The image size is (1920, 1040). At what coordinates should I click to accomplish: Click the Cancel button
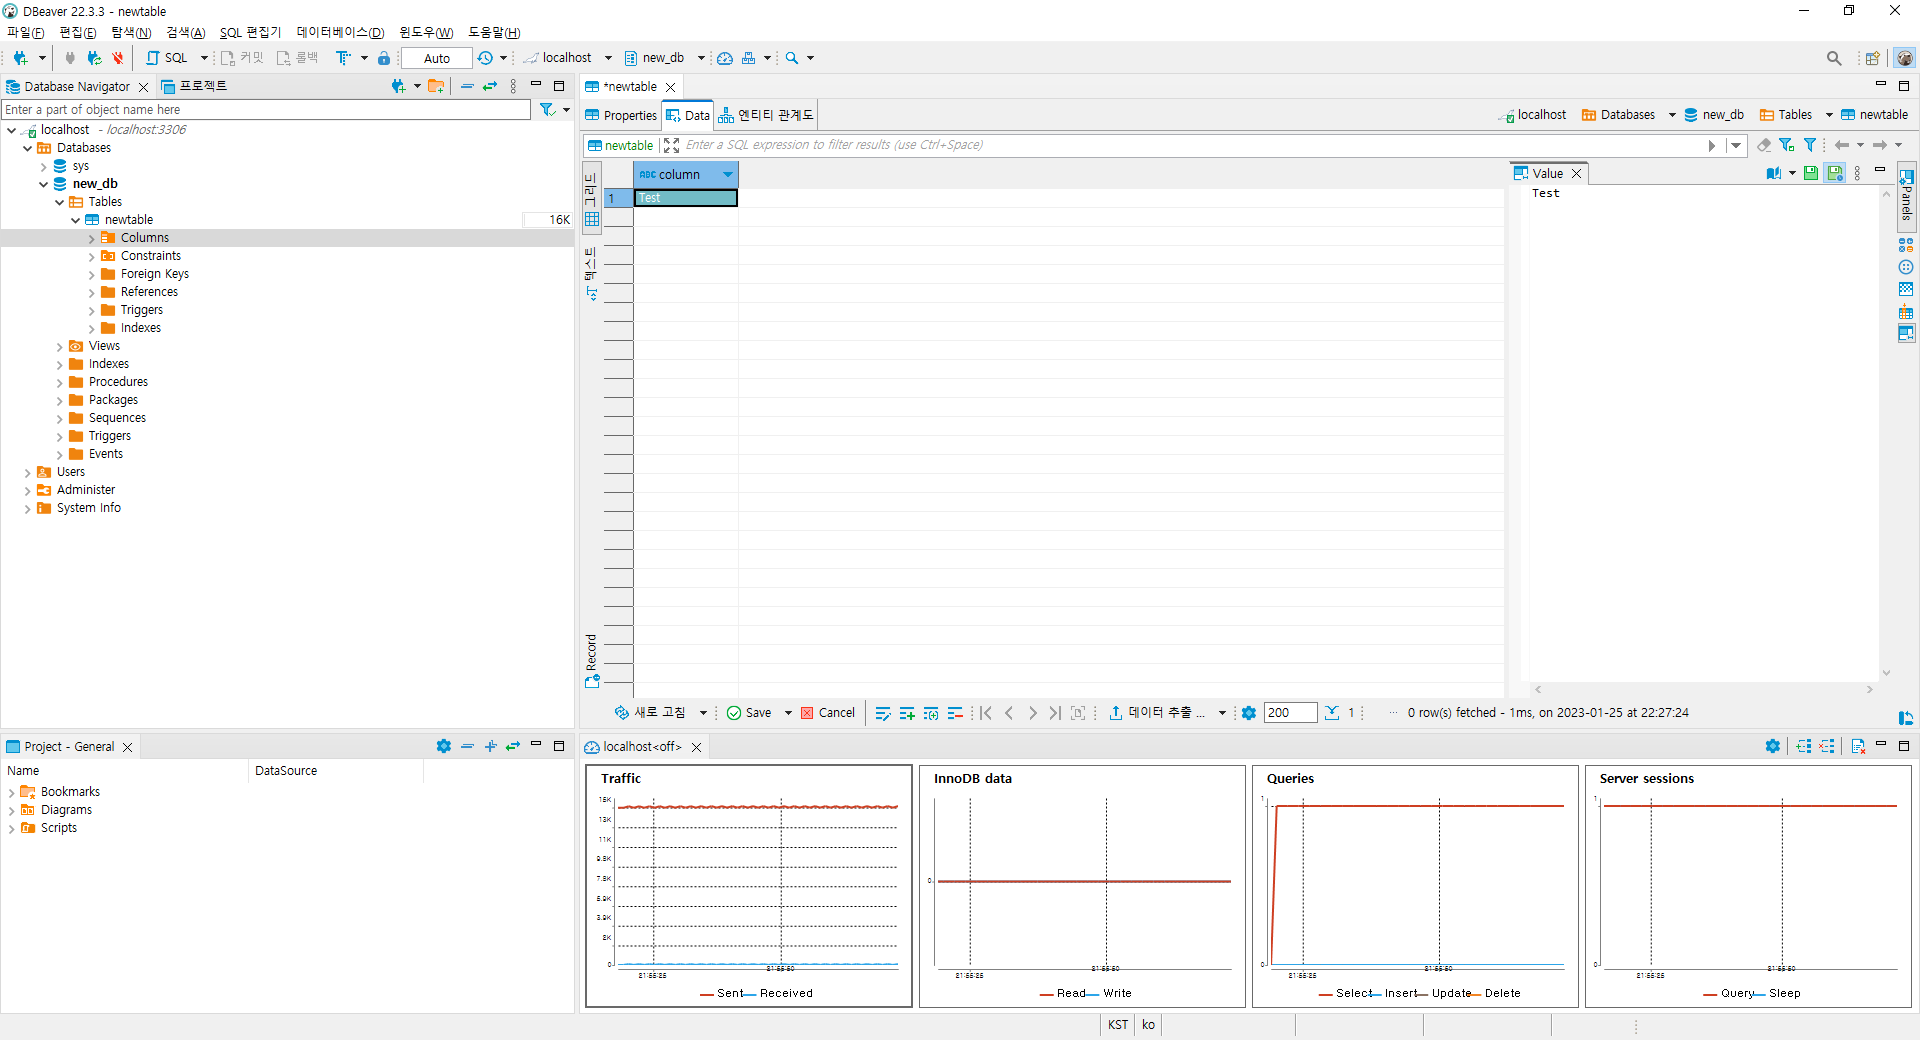[x=828, y=713]
